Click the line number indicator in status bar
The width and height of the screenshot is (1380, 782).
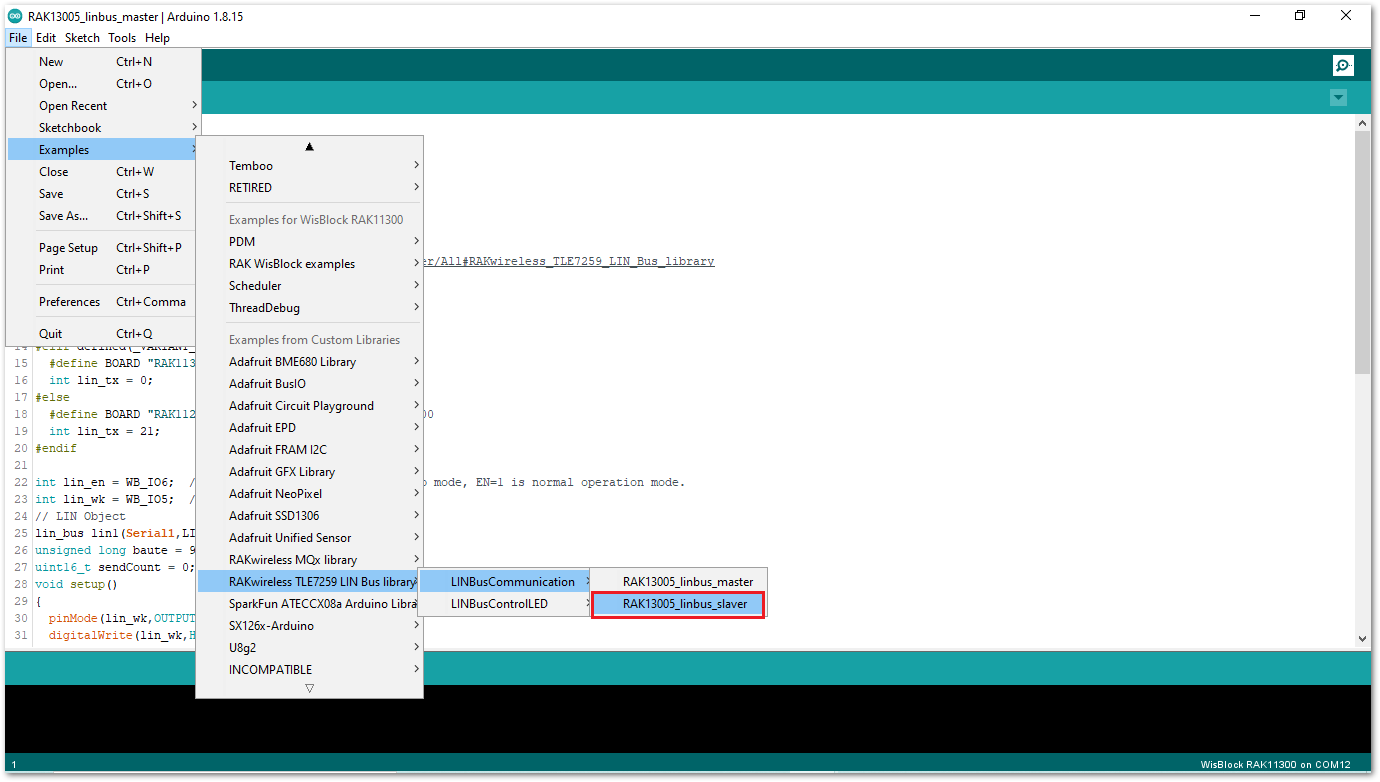(x=14, y=765)
